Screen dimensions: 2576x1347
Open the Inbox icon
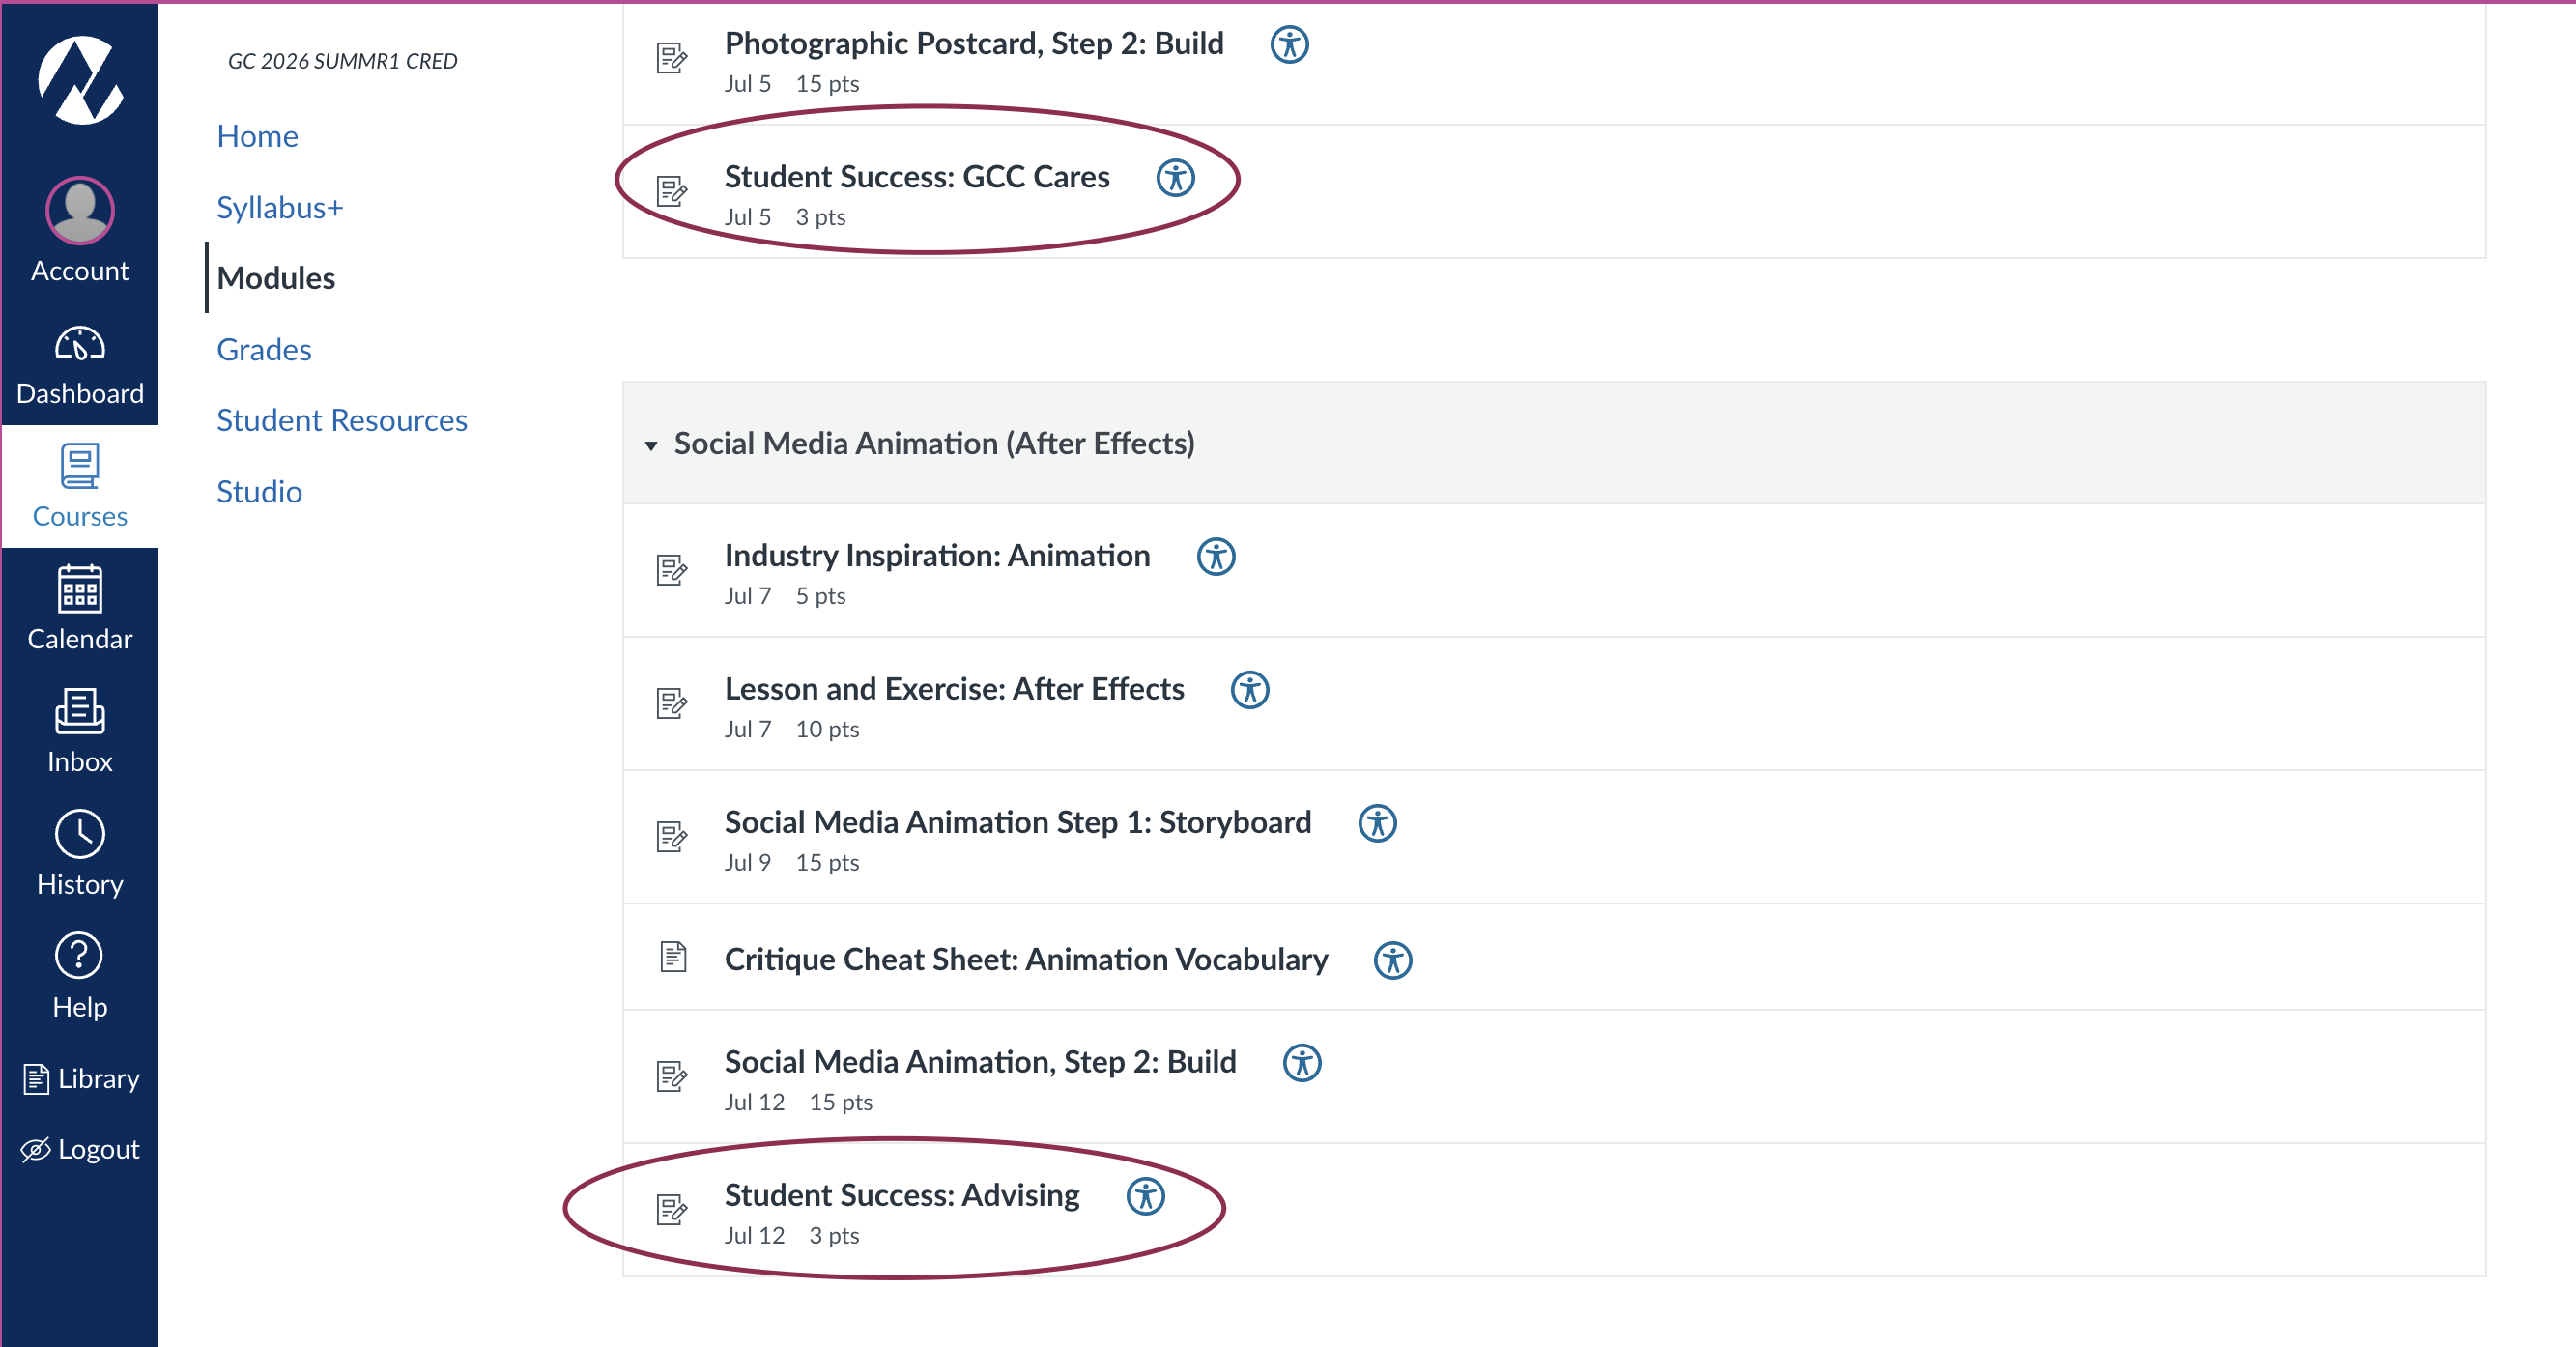[x=79, y=712]
